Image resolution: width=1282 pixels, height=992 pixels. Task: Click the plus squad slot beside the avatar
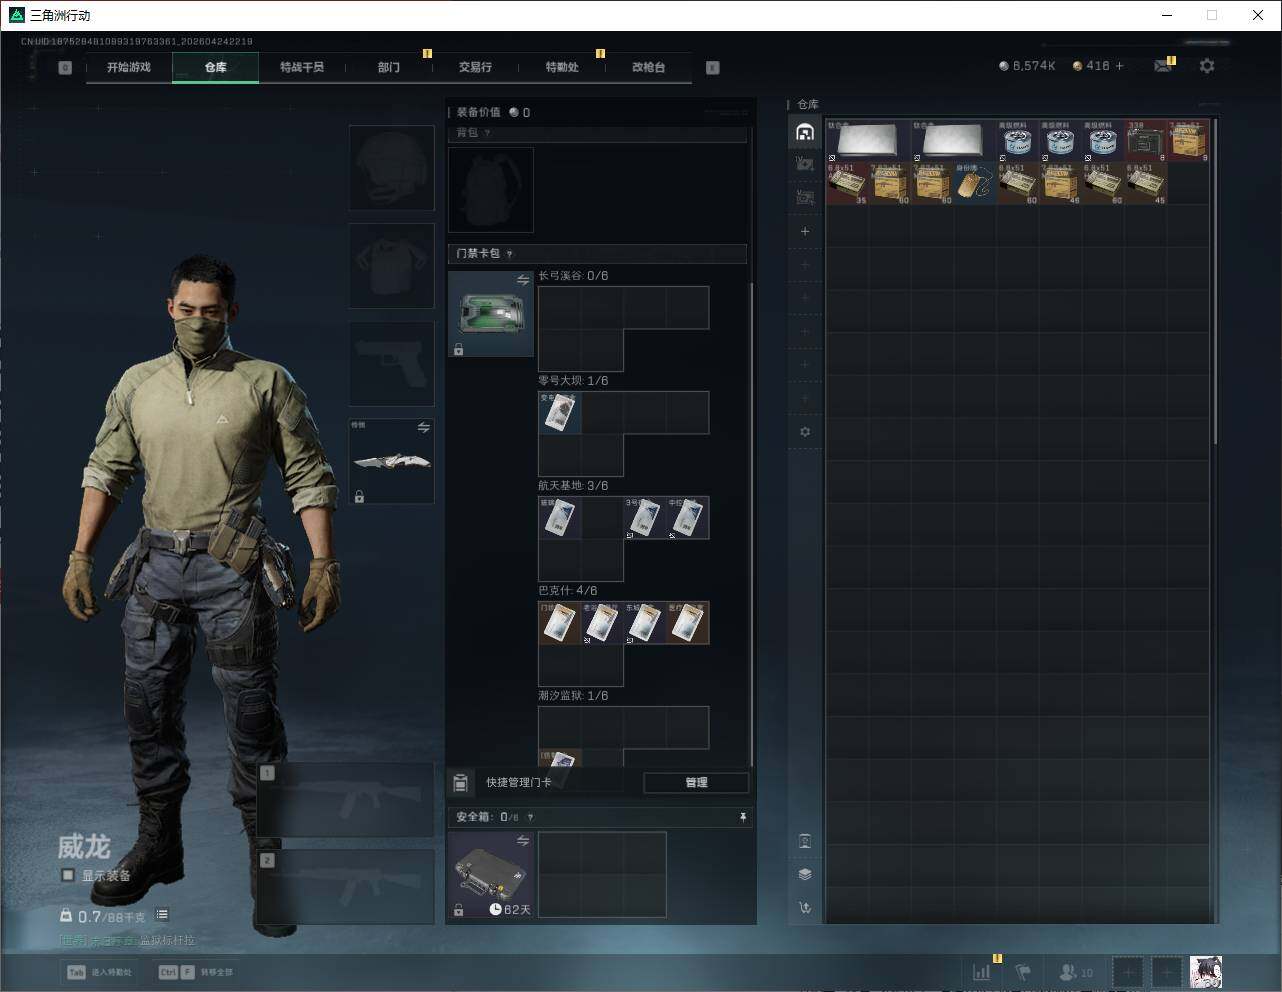[1168, 972]
